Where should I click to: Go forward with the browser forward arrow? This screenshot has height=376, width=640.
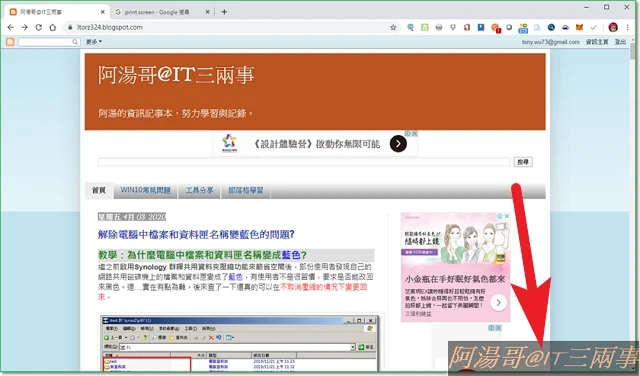tap(24, 27)
